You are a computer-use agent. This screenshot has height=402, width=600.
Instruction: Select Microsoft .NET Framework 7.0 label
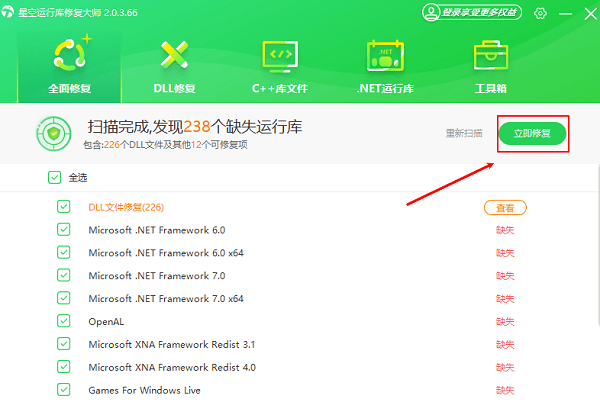pos(157,276)
